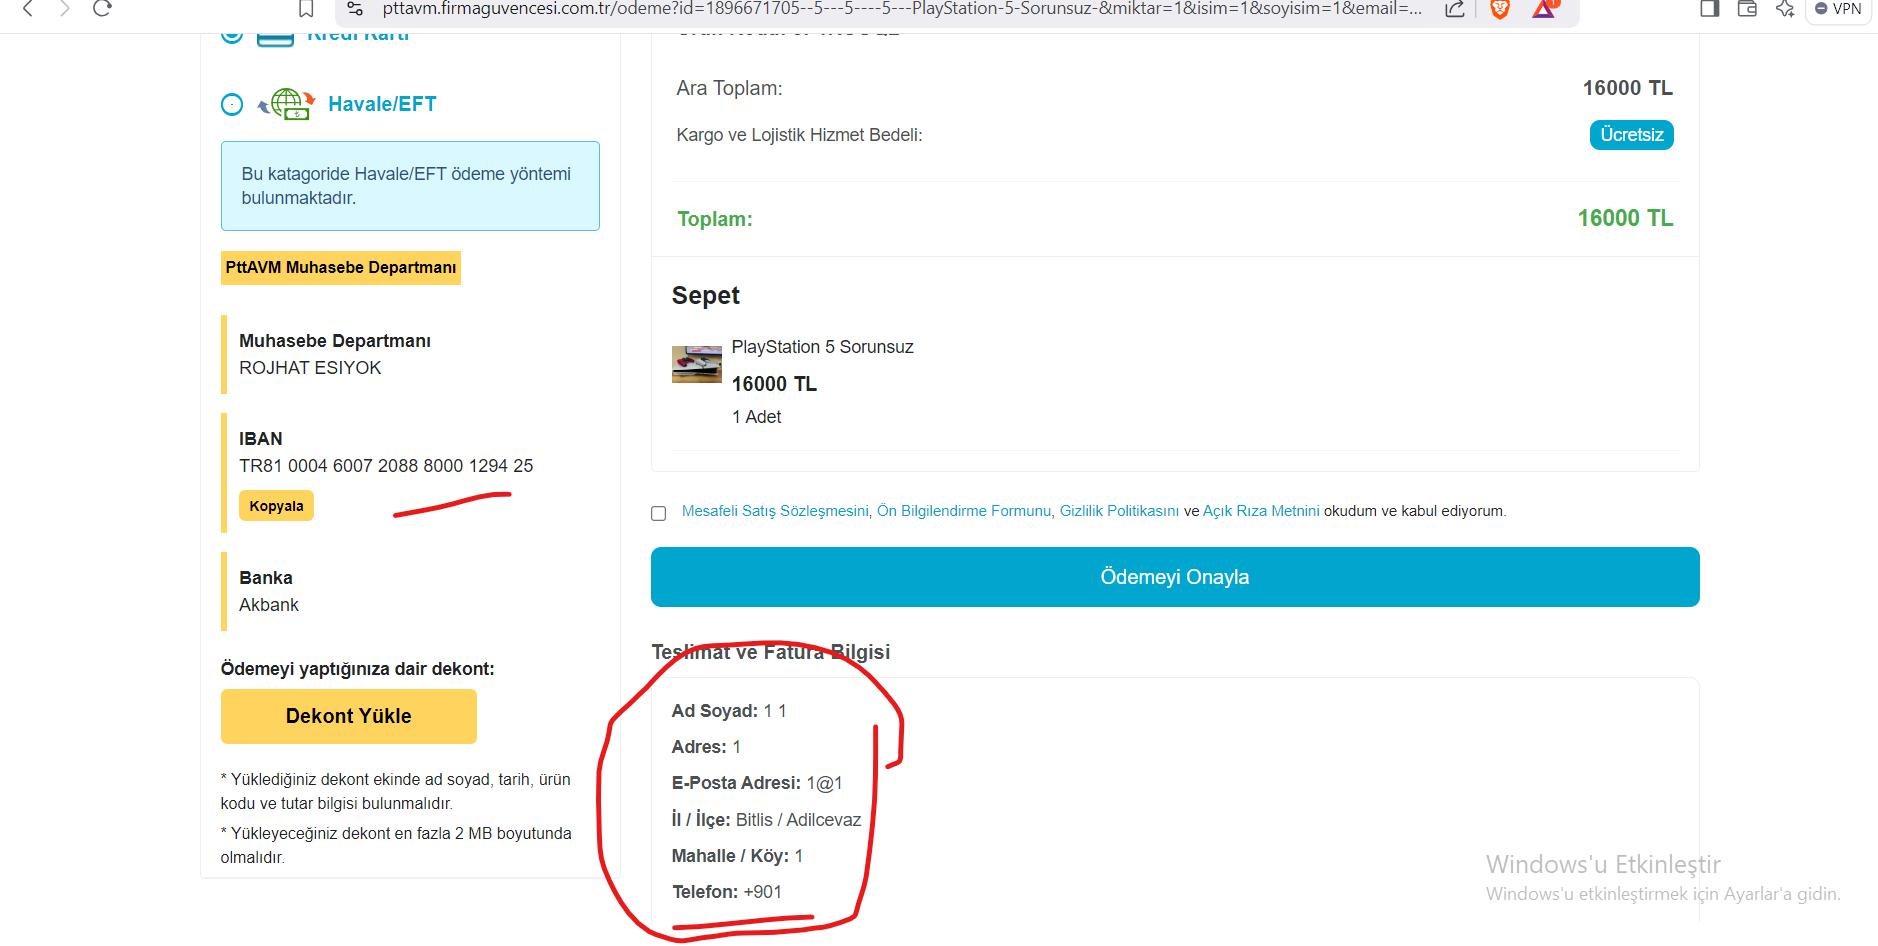Image resolution: width=1878 pixels, height=946 pixels.
Task: Click the bold Banka label
Action: (266, 578)
